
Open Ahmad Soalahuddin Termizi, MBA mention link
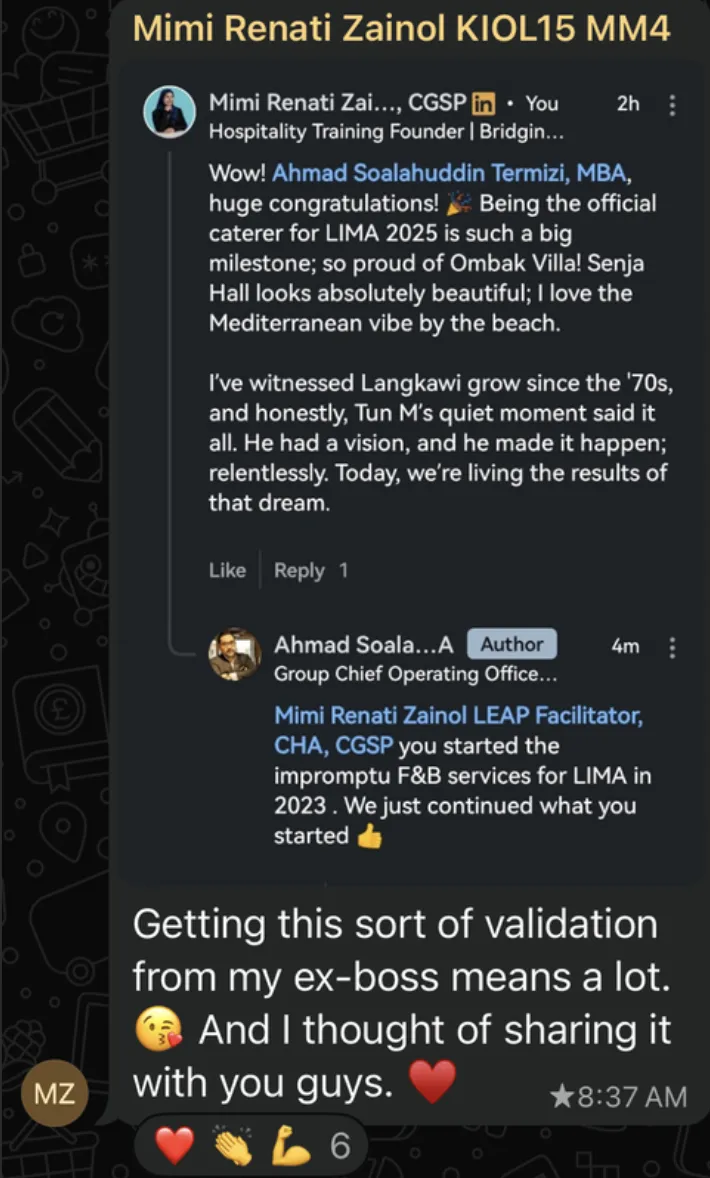449,173
